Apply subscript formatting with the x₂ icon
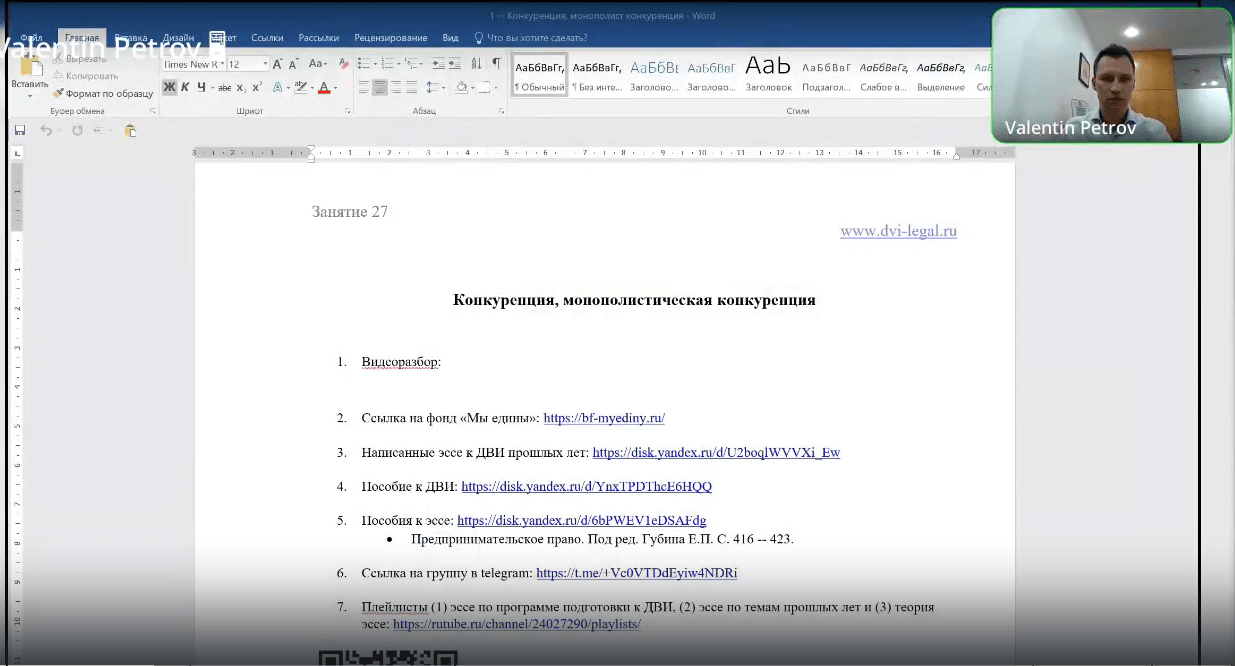 (x=242, y=88)
